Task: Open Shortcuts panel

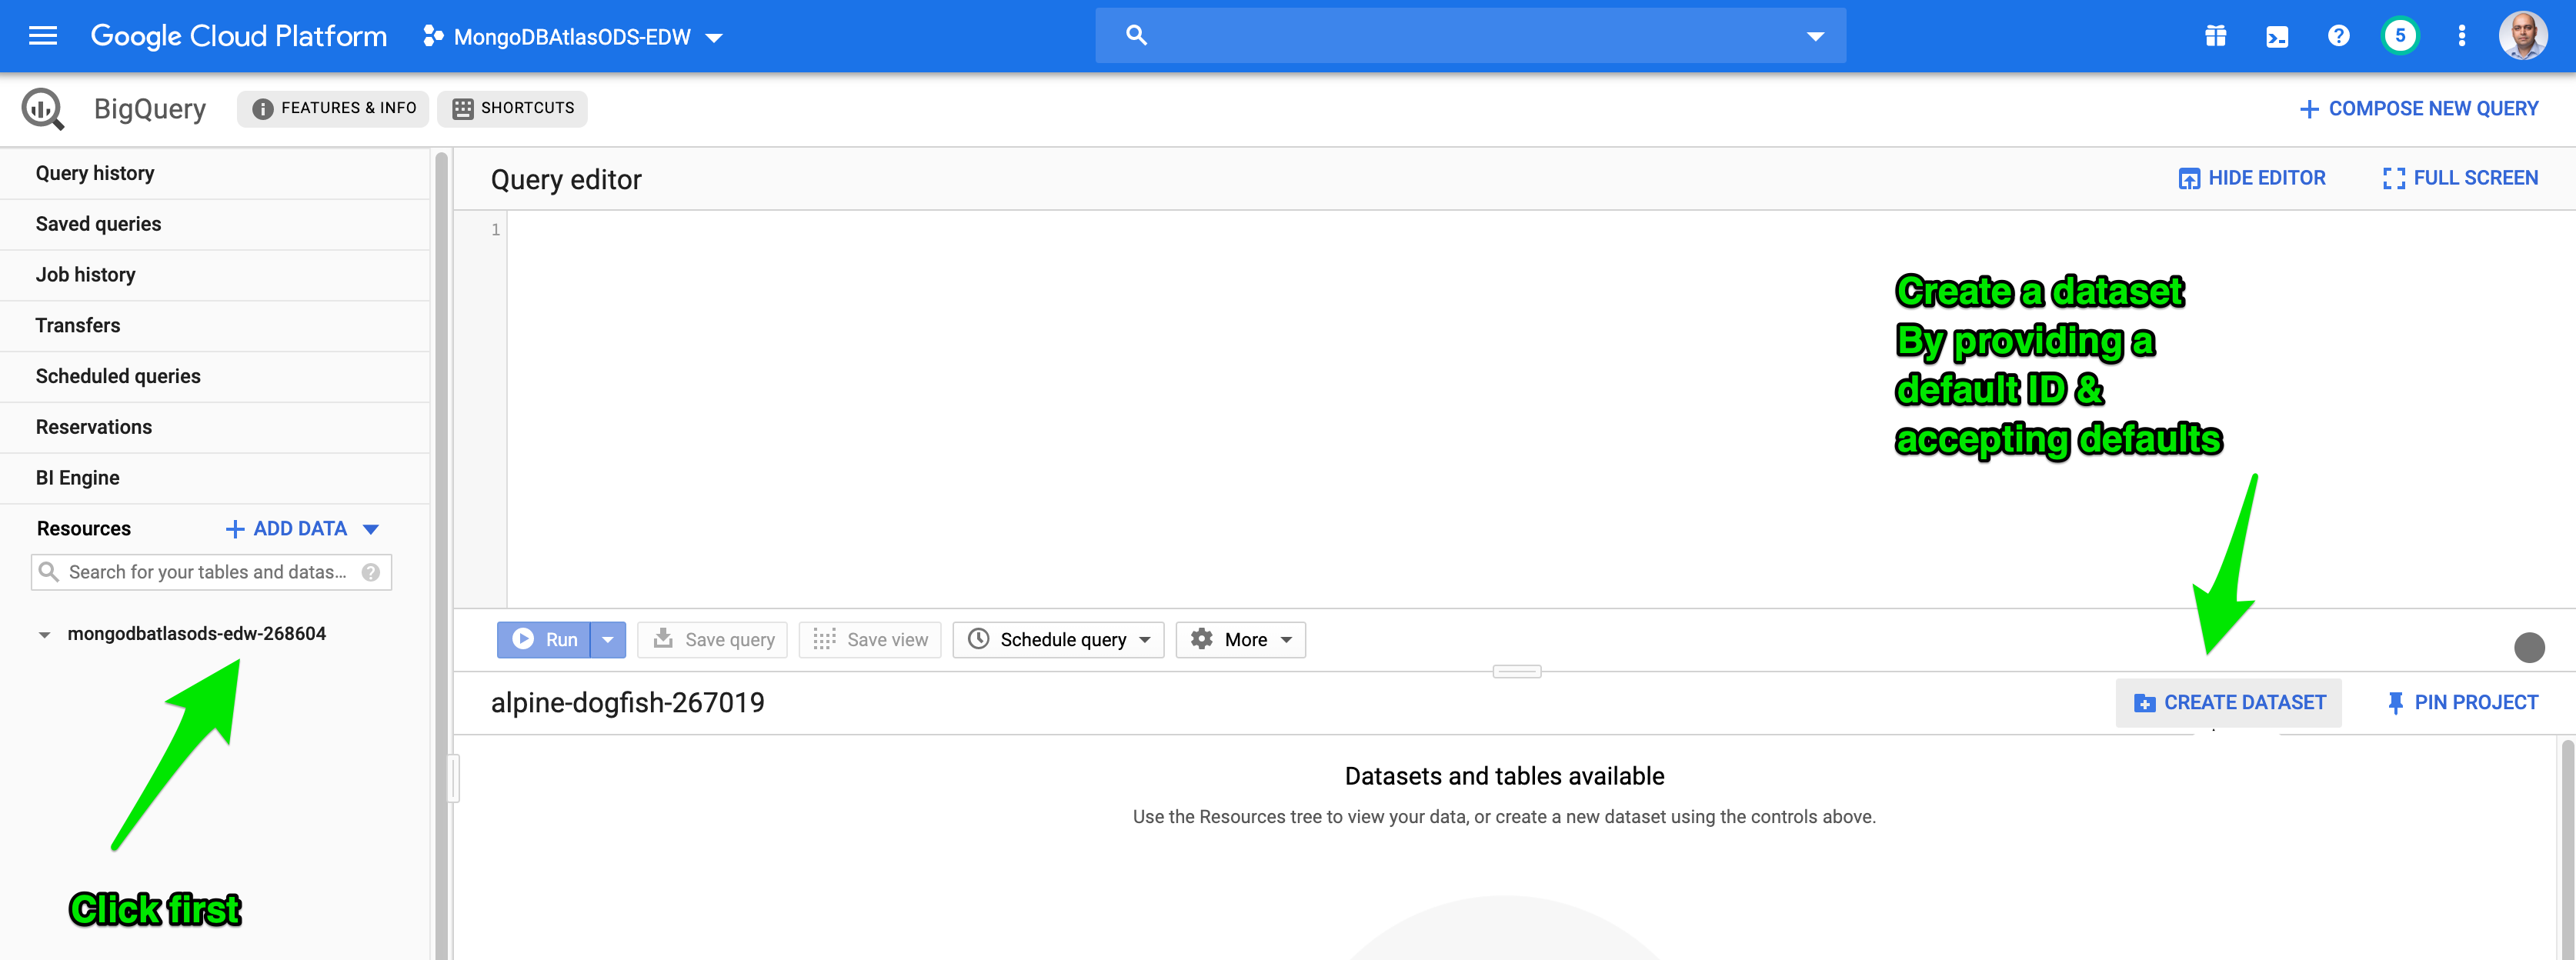Action: 512,108
